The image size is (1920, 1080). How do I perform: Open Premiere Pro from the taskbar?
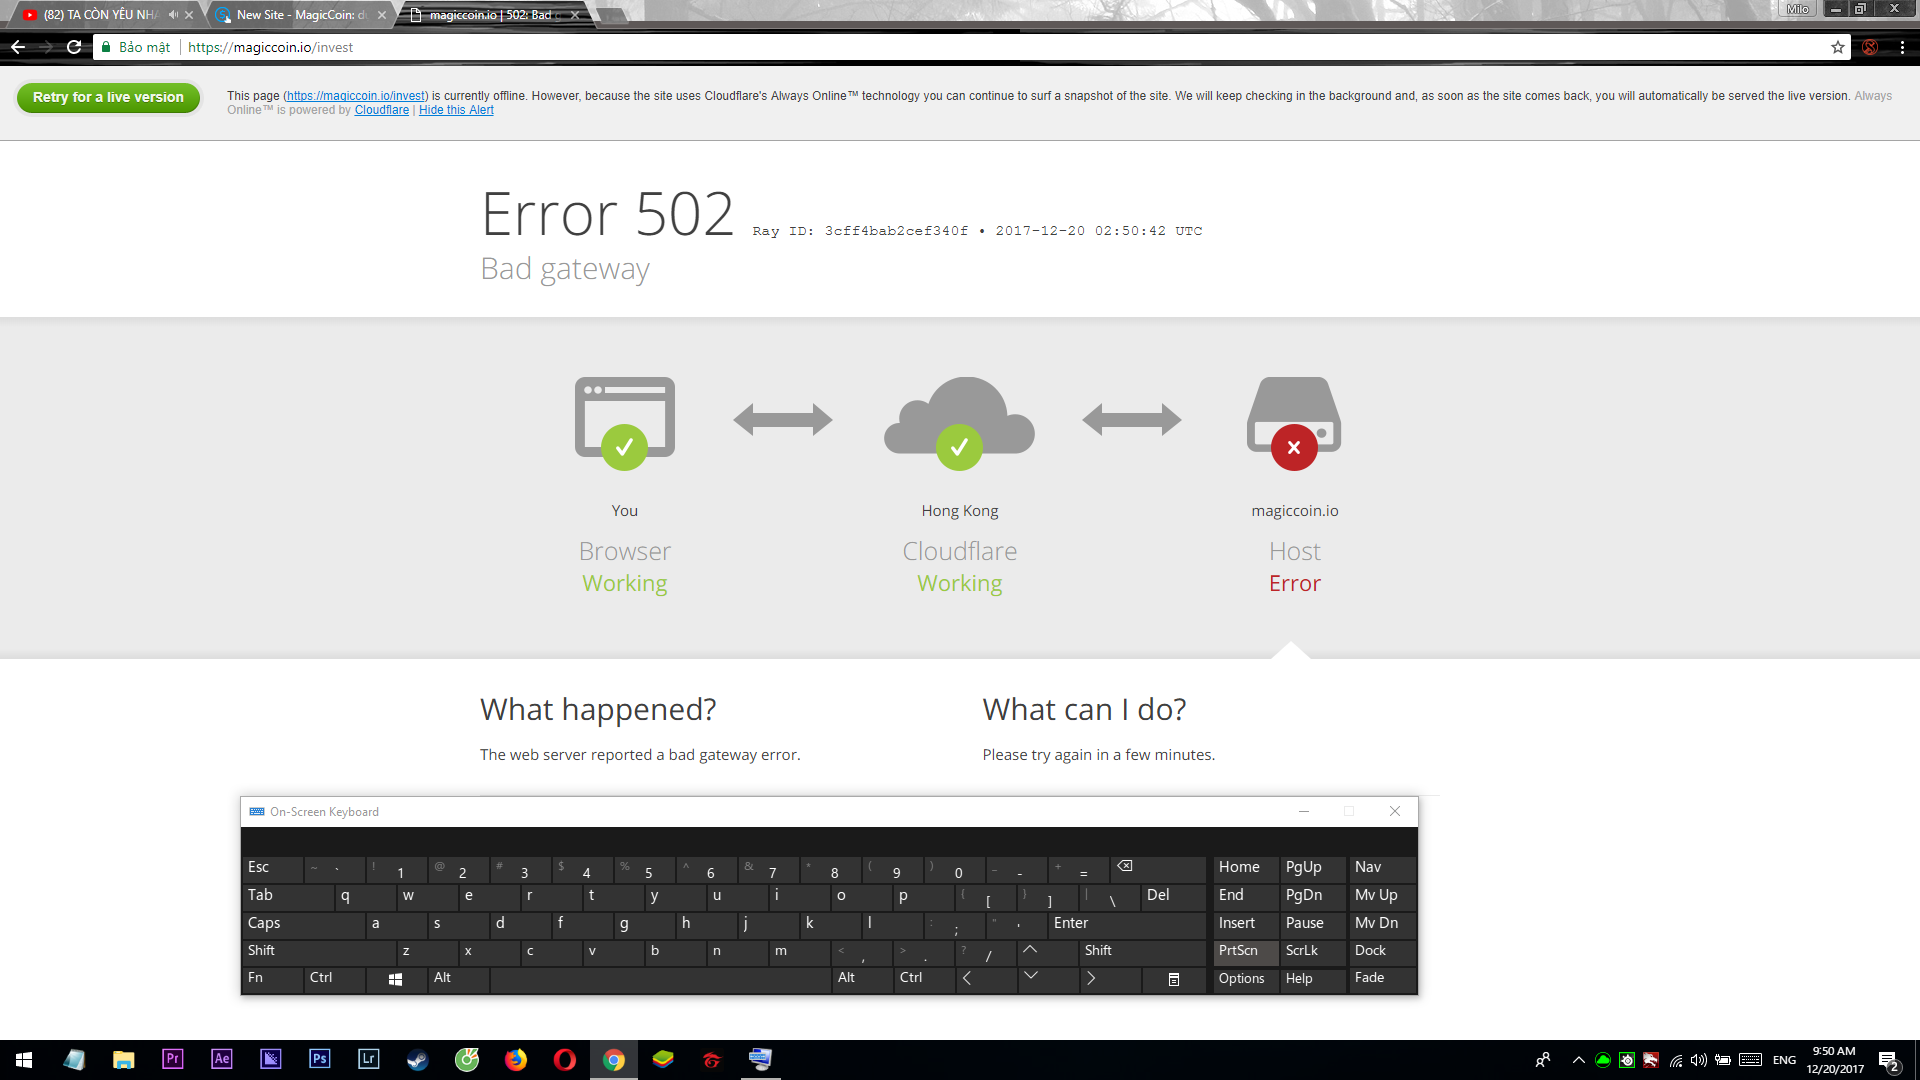(172, 1059)
